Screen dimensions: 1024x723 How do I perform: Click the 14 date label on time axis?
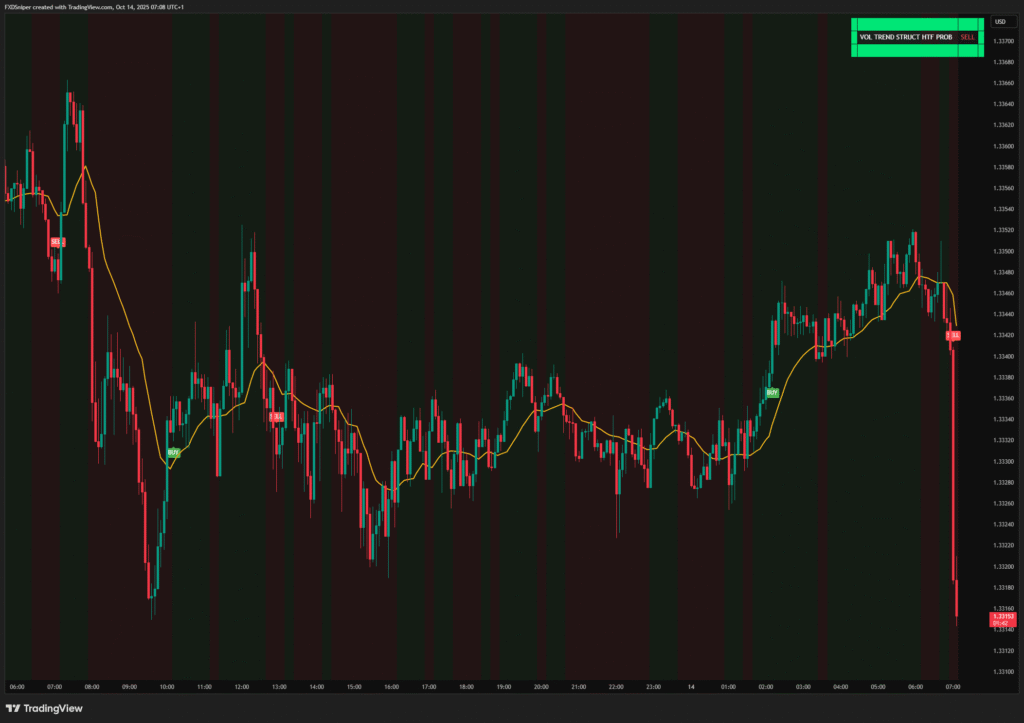click(691, 687)
